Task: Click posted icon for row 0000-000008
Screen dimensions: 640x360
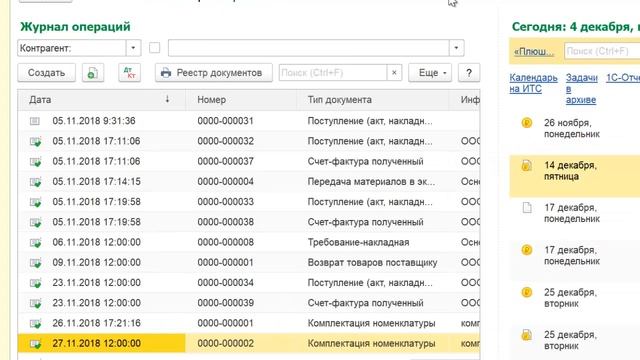Action: pyautogui.click(x=36, y=243)
